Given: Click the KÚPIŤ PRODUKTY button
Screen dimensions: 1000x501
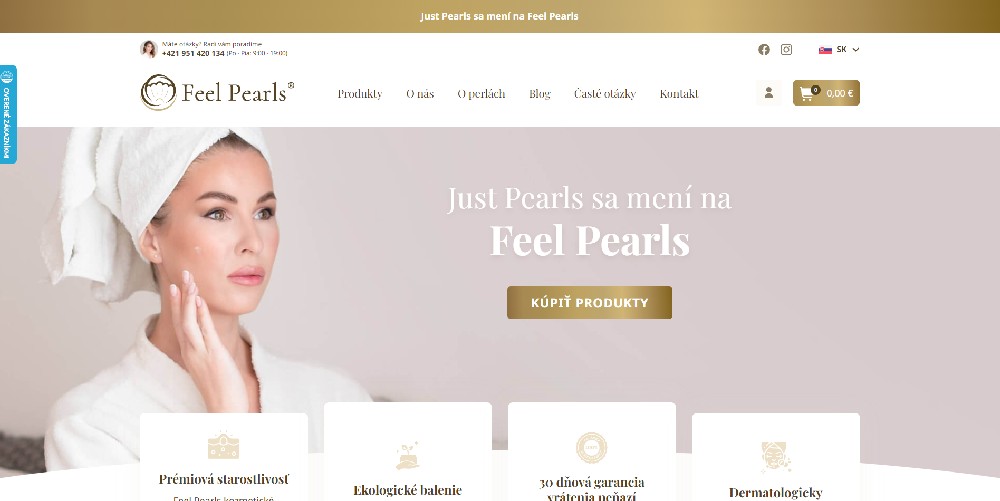Looking at the screenshot, I should (589, 303).
